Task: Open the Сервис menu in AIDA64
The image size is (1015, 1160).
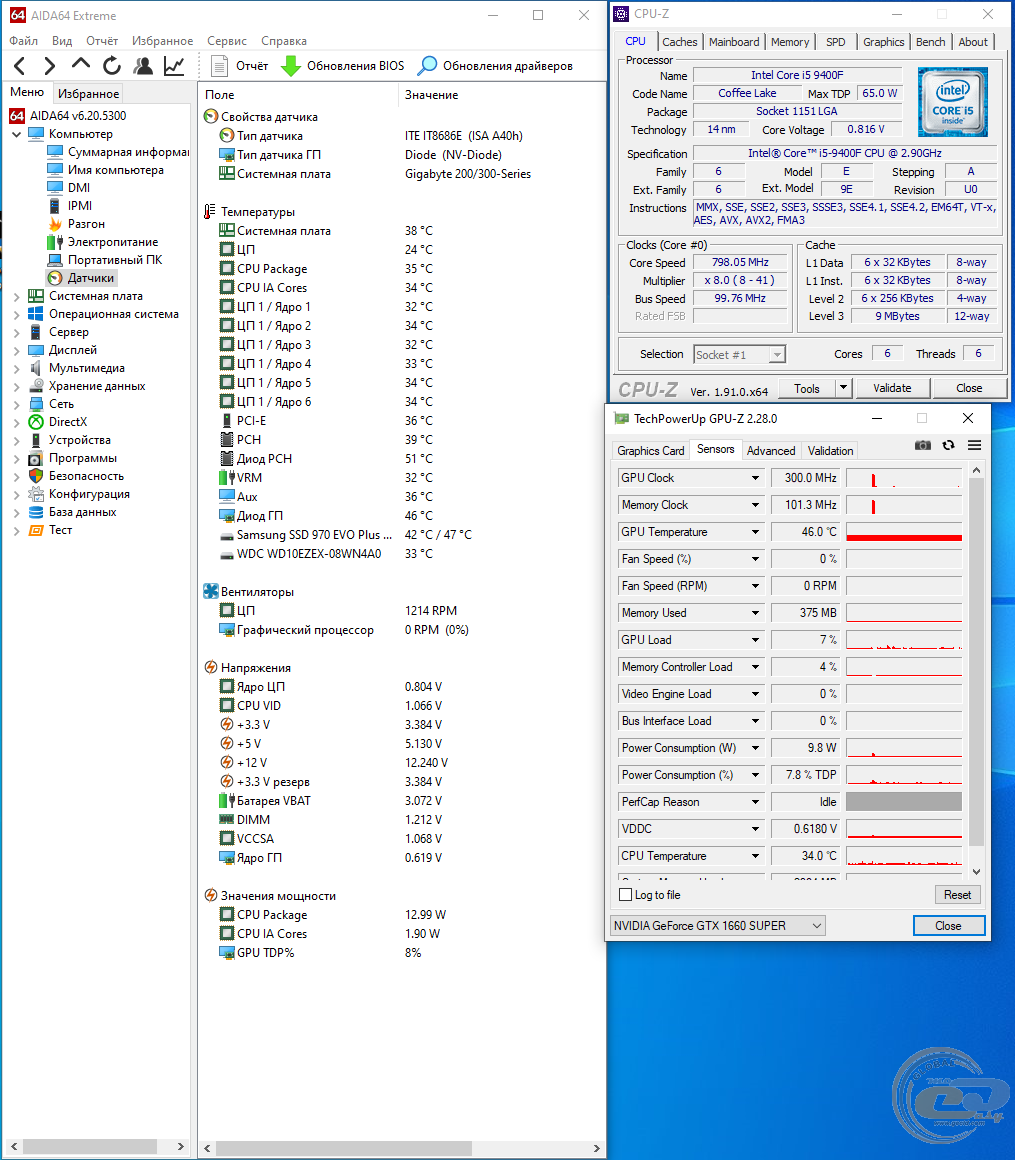Action: pyautogui.click(x=227, y=41)
